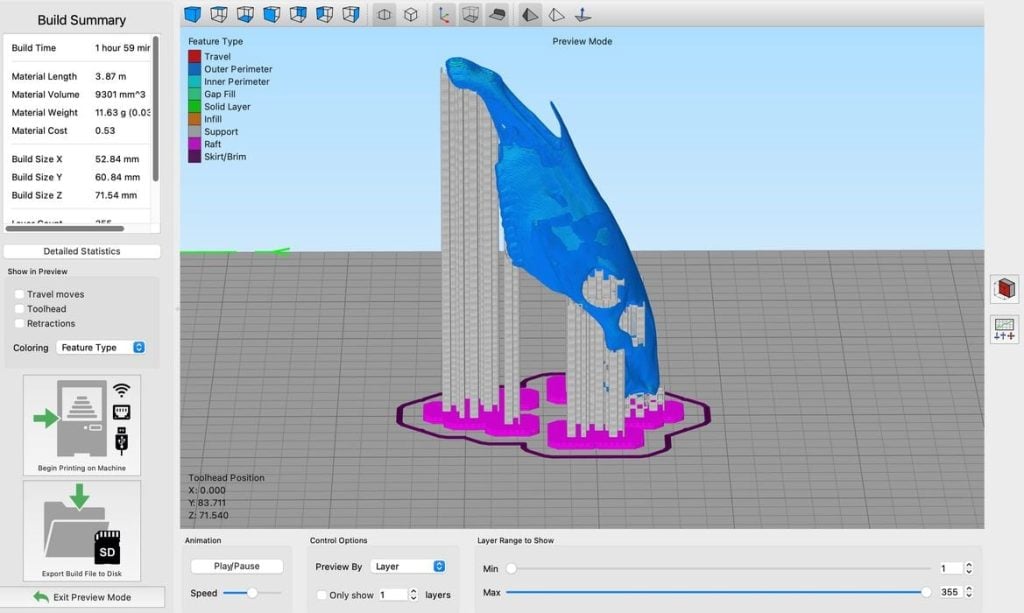Toggle the print bed display icon
Screen dimensions: 1024x613
497,14
